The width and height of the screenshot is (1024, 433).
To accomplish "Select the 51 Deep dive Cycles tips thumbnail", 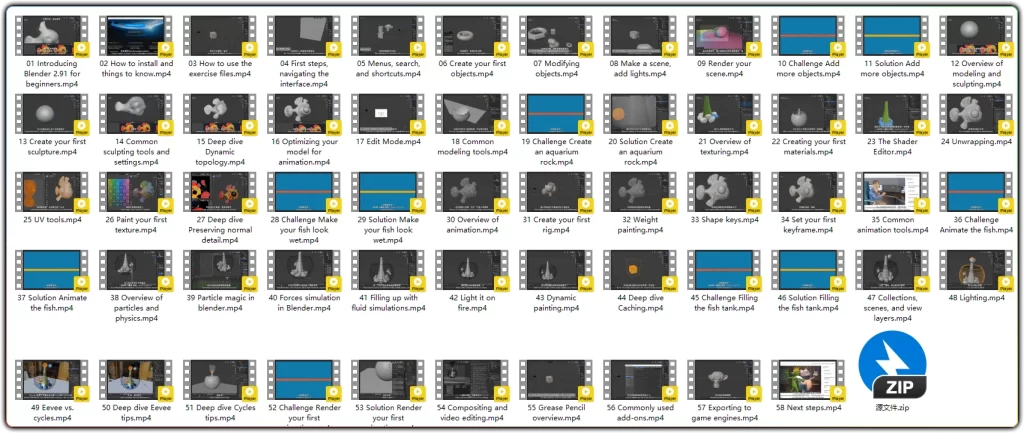I will (x=220, y=380).
